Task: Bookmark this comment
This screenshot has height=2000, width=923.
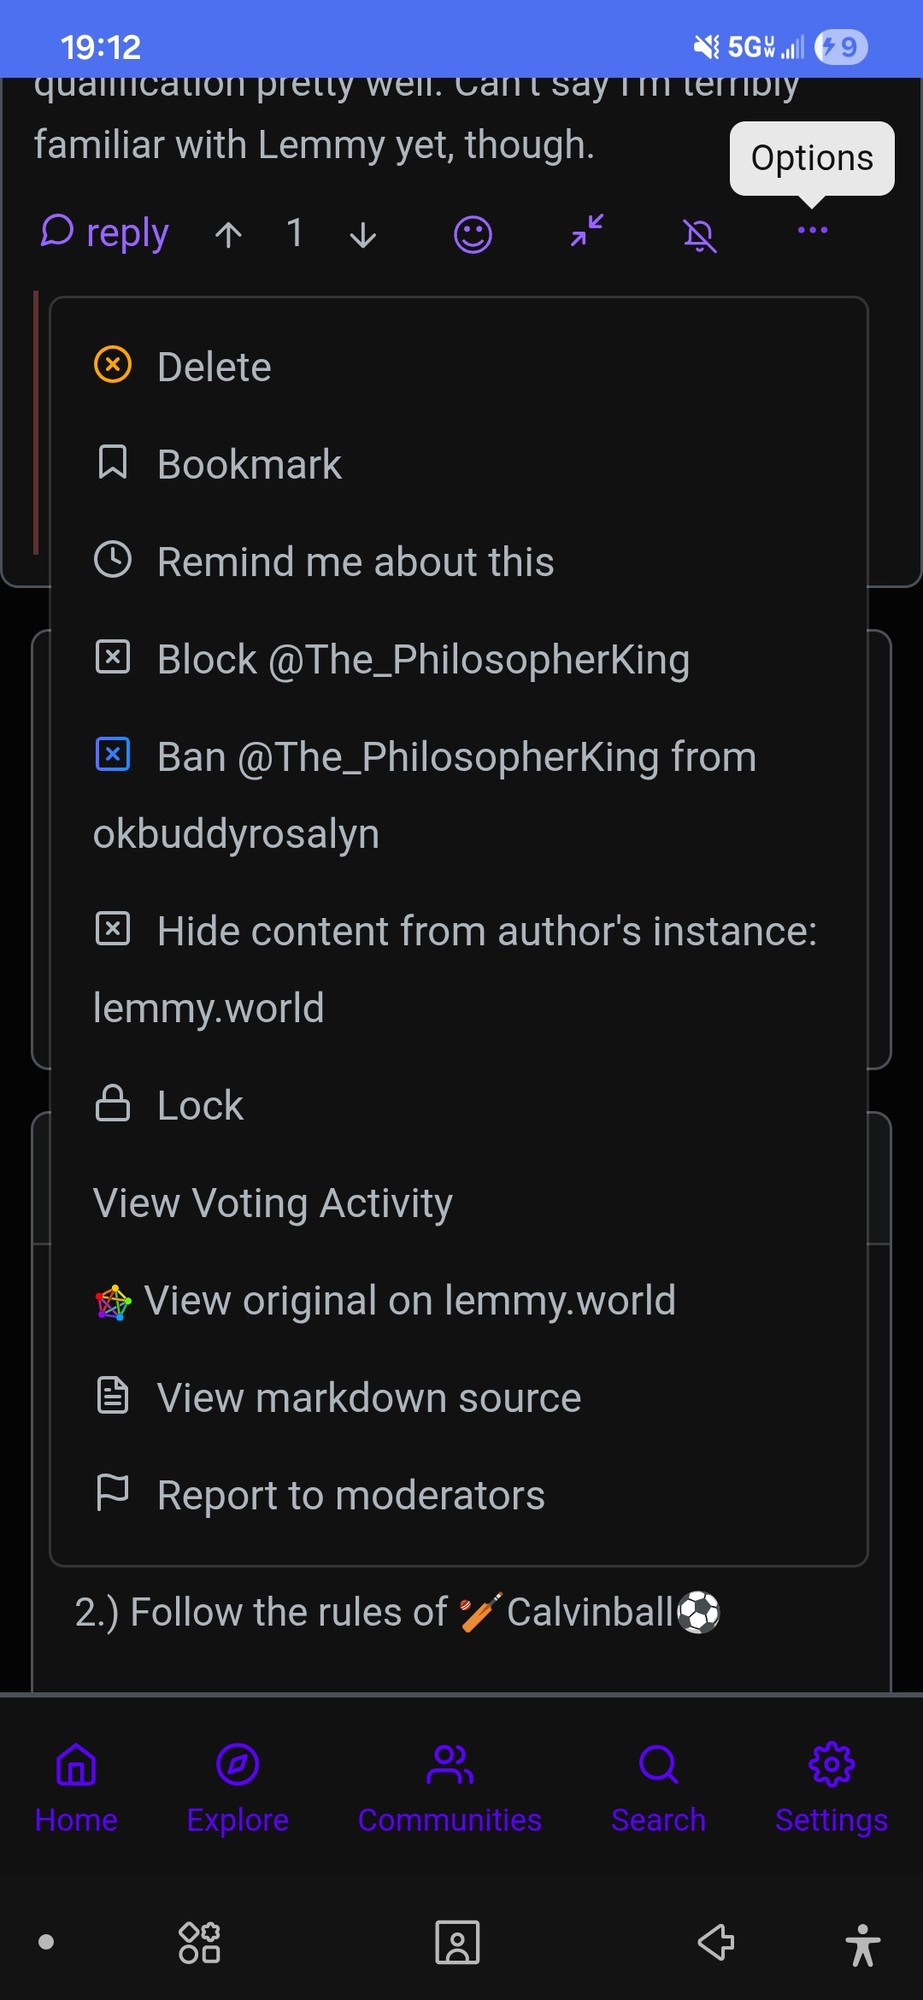Action: 249,464
